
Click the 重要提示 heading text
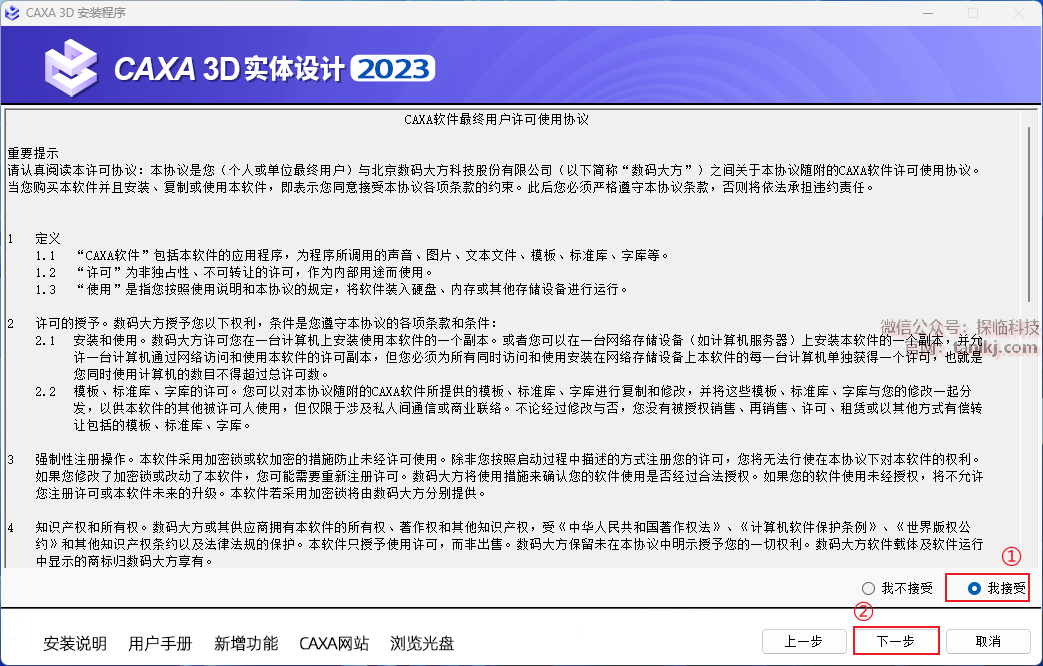(33, 154)
